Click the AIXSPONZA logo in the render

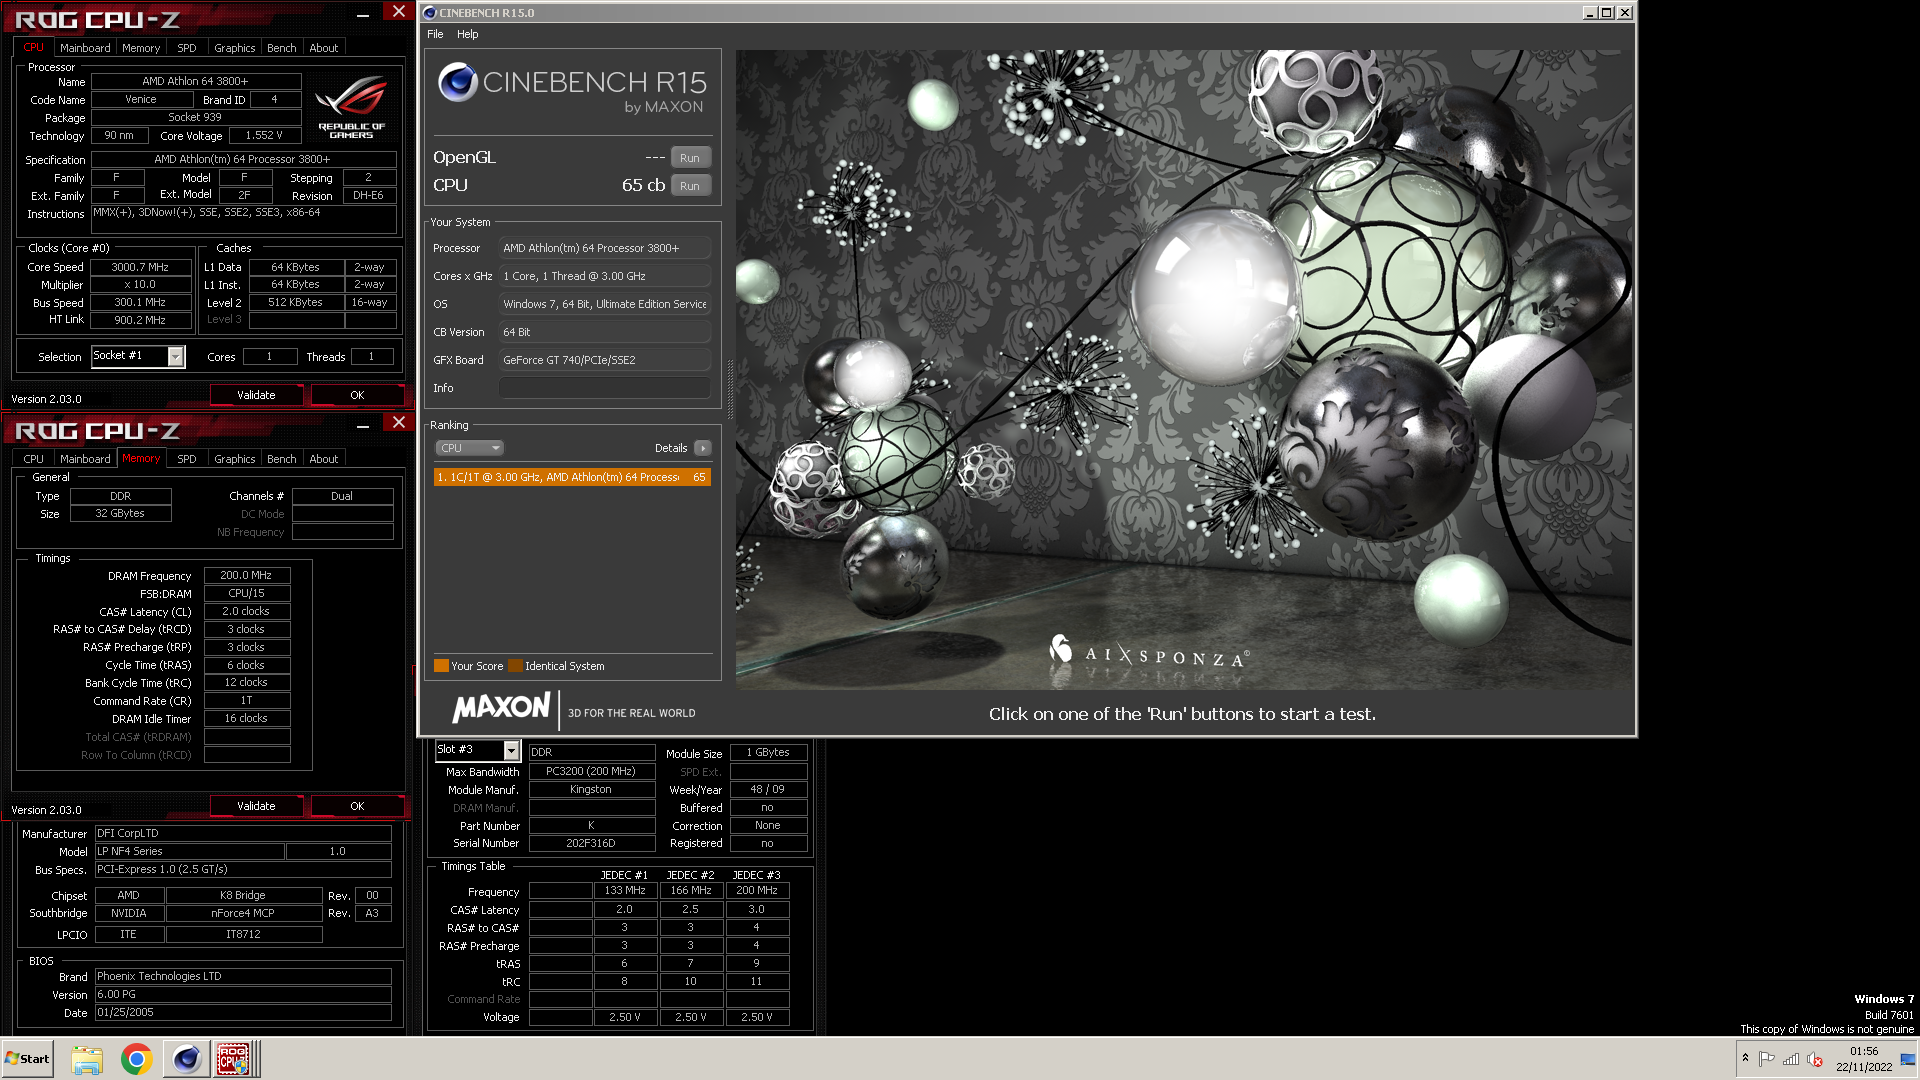[x=1148, y=653]
